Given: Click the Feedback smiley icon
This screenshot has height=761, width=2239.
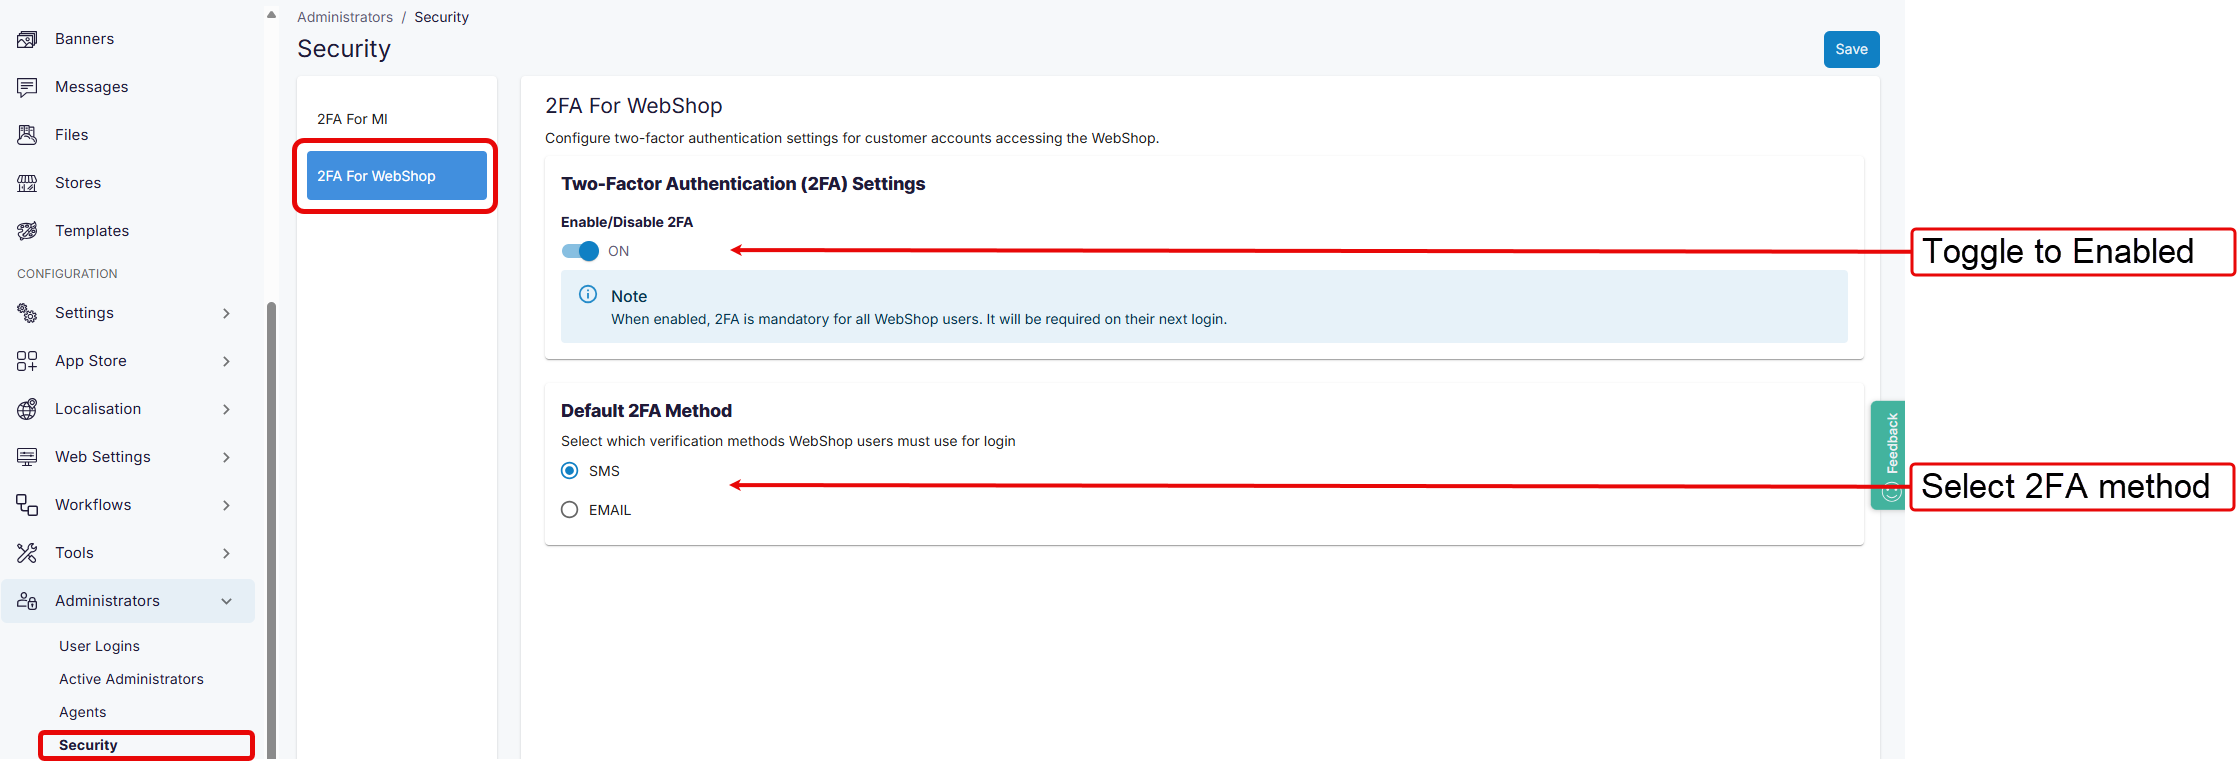Looking at the screenshot, I should coord(1891,492).
